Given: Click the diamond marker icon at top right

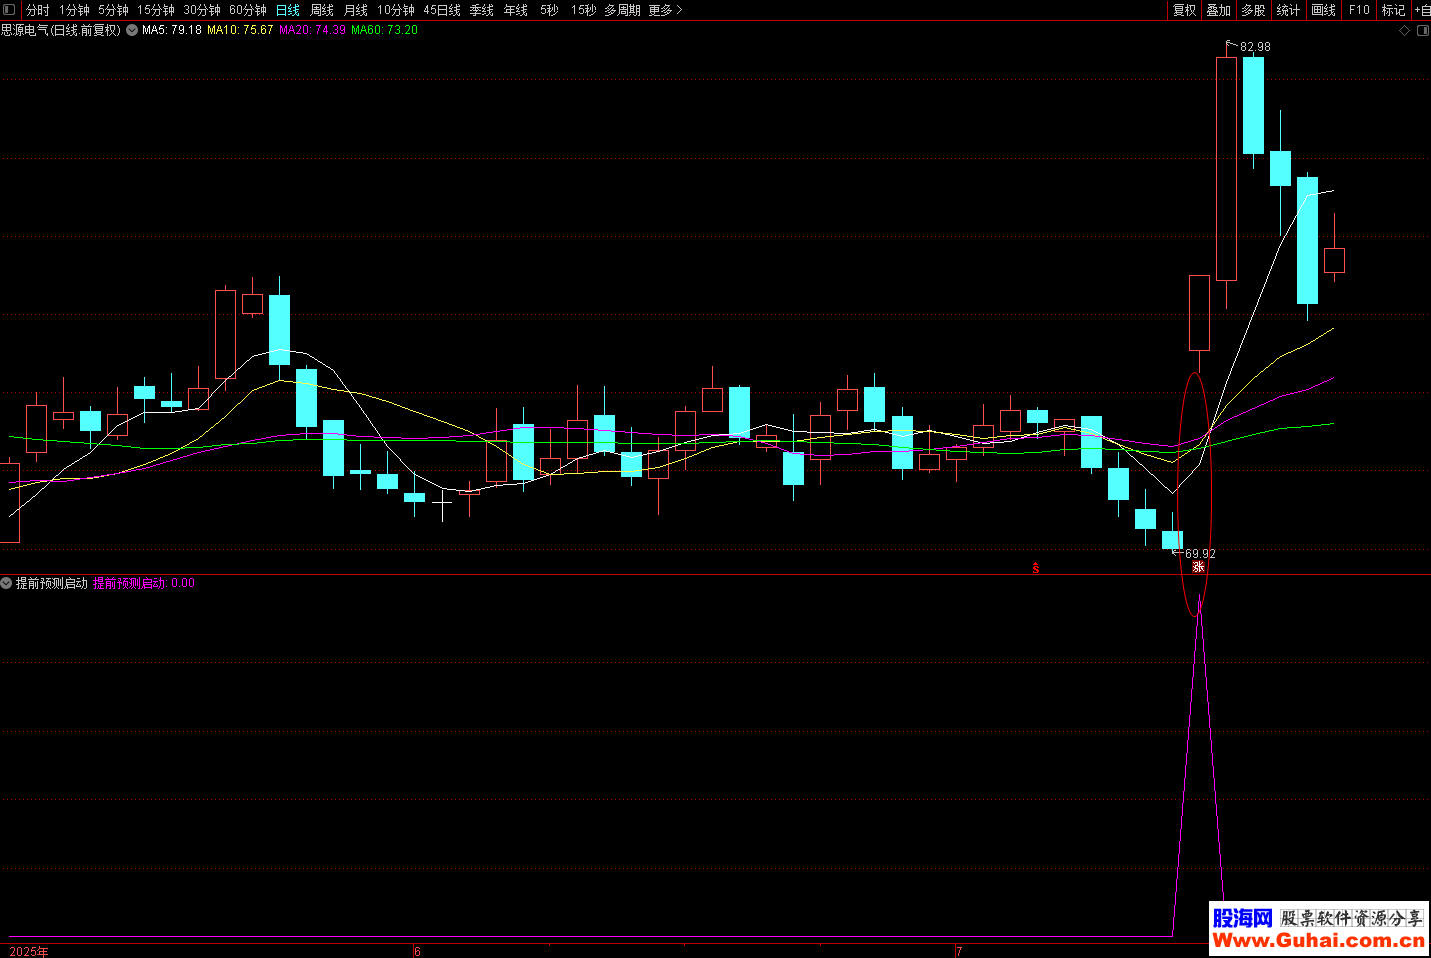Looking at the screenshot, I should [x=1404, y=31].
